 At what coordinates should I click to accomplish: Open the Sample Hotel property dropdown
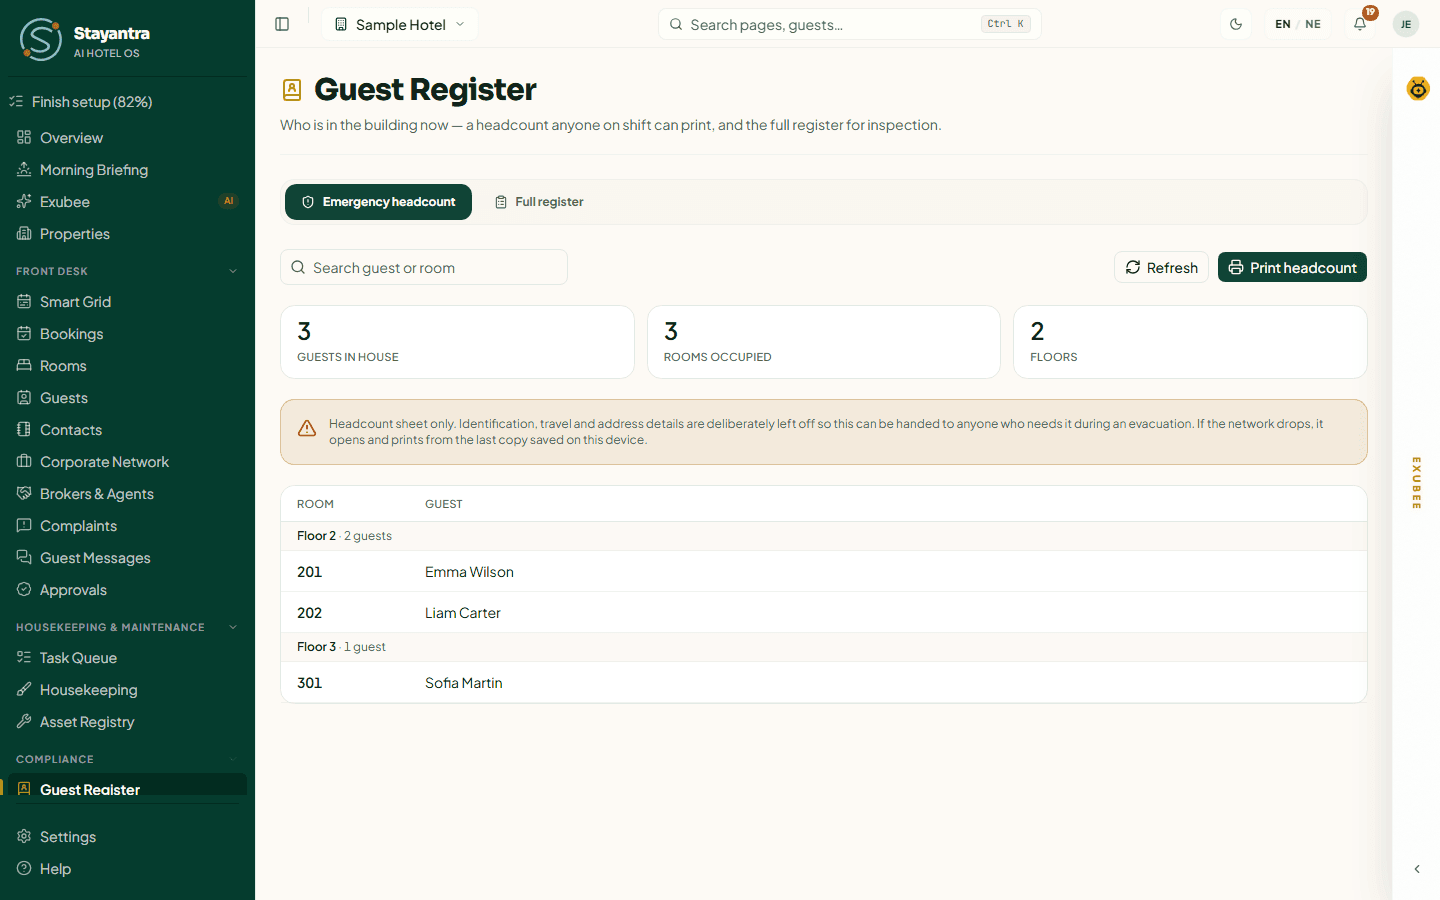click(x=400, y=24)
